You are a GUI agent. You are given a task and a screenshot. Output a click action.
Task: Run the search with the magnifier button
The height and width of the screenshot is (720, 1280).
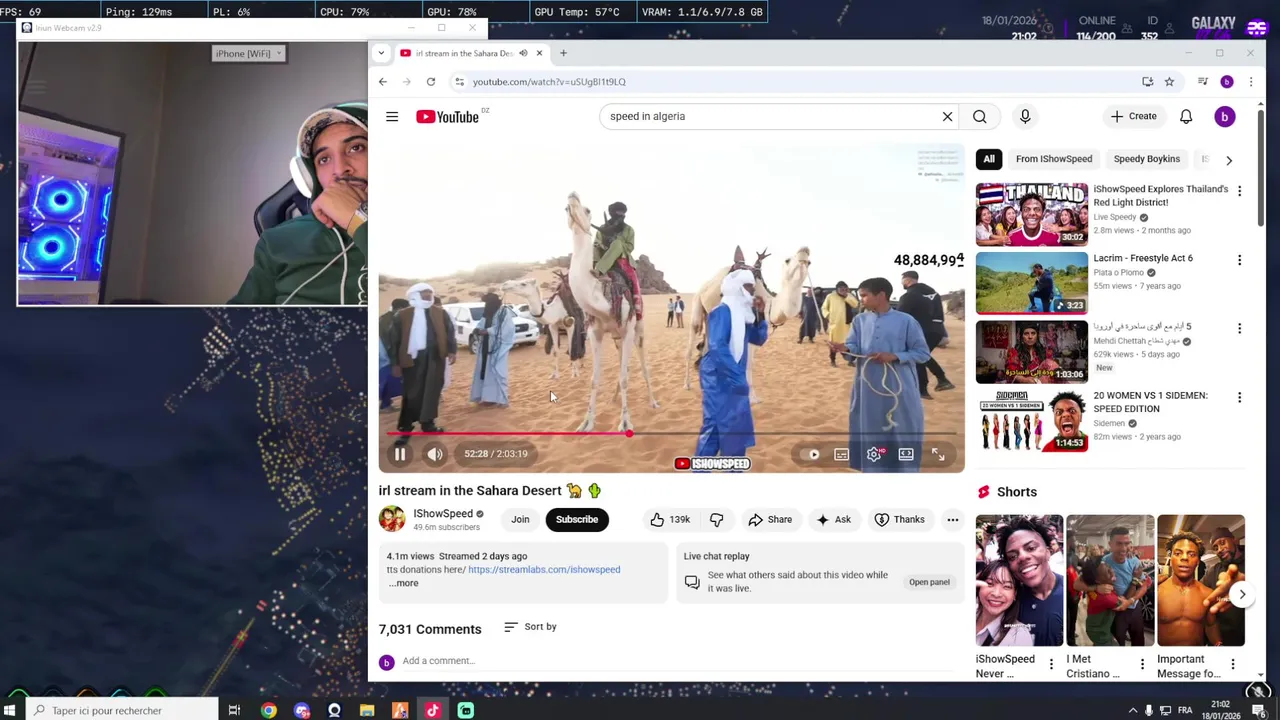979,116
